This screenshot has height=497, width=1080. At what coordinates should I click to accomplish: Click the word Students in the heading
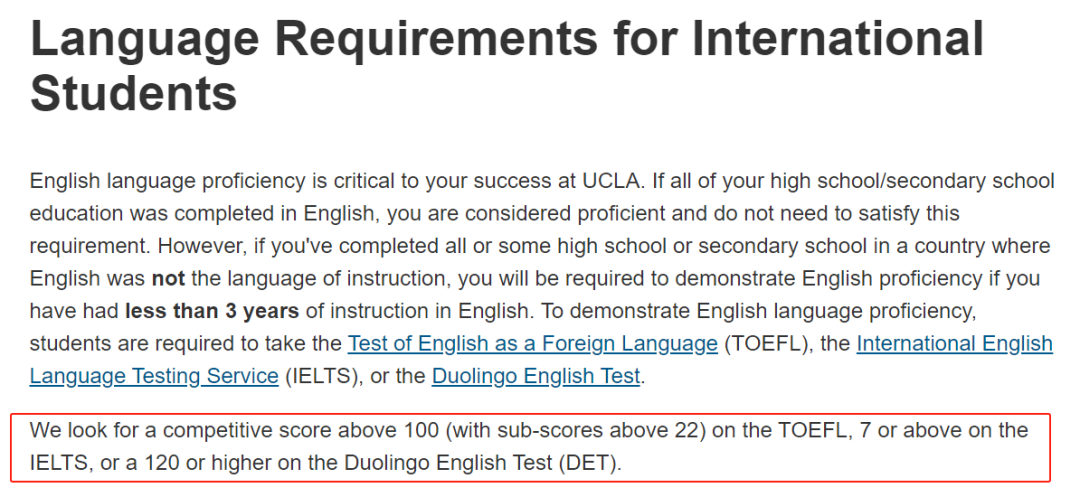coord(134,92)
